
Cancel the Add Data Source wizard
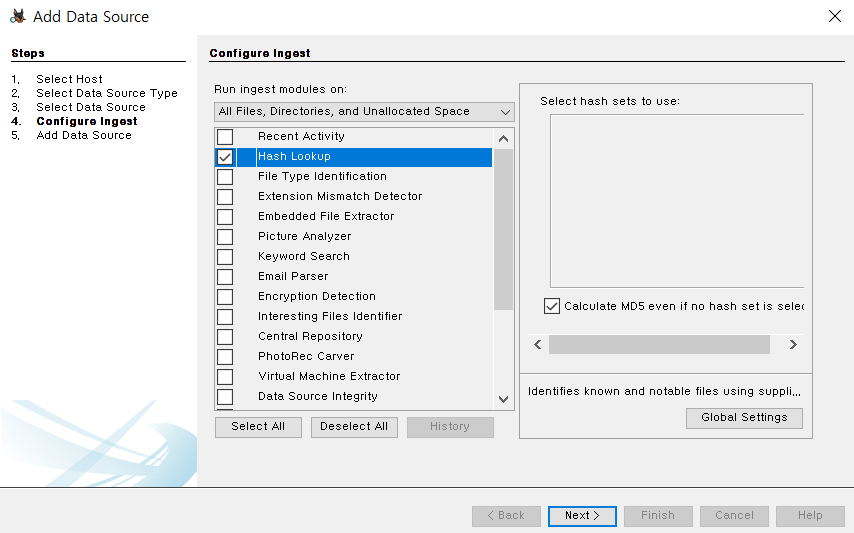(x=734, y=516)
